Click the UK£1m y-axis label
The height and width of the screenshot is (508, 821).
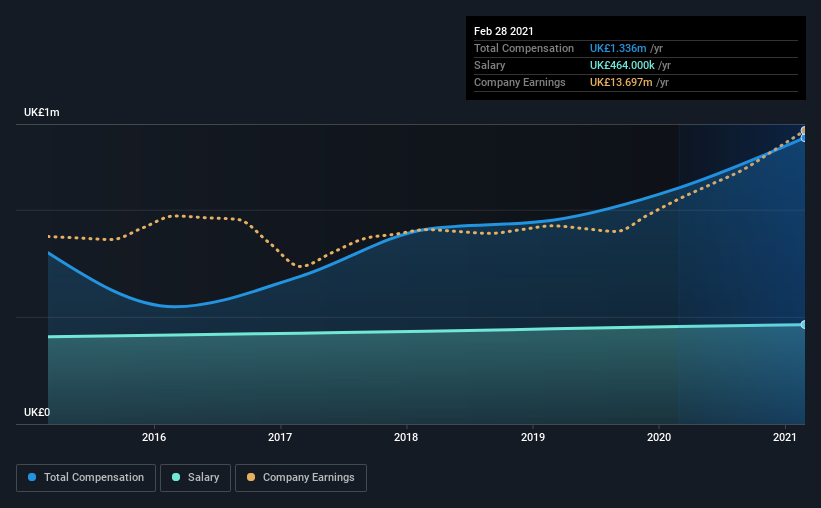click(42, 113)
